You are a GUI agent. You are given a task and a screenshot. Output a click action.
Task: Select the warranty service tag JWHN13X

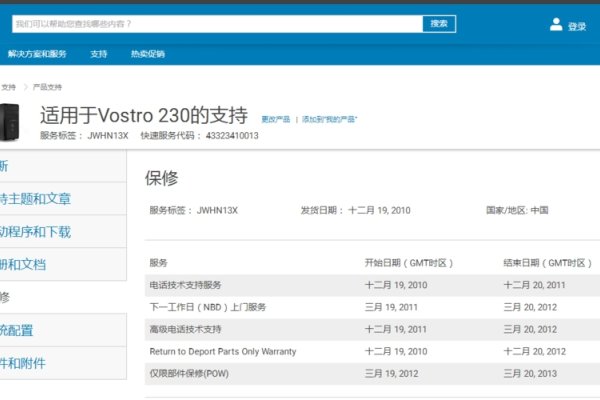pyautogui.click(x=217, y=211)
